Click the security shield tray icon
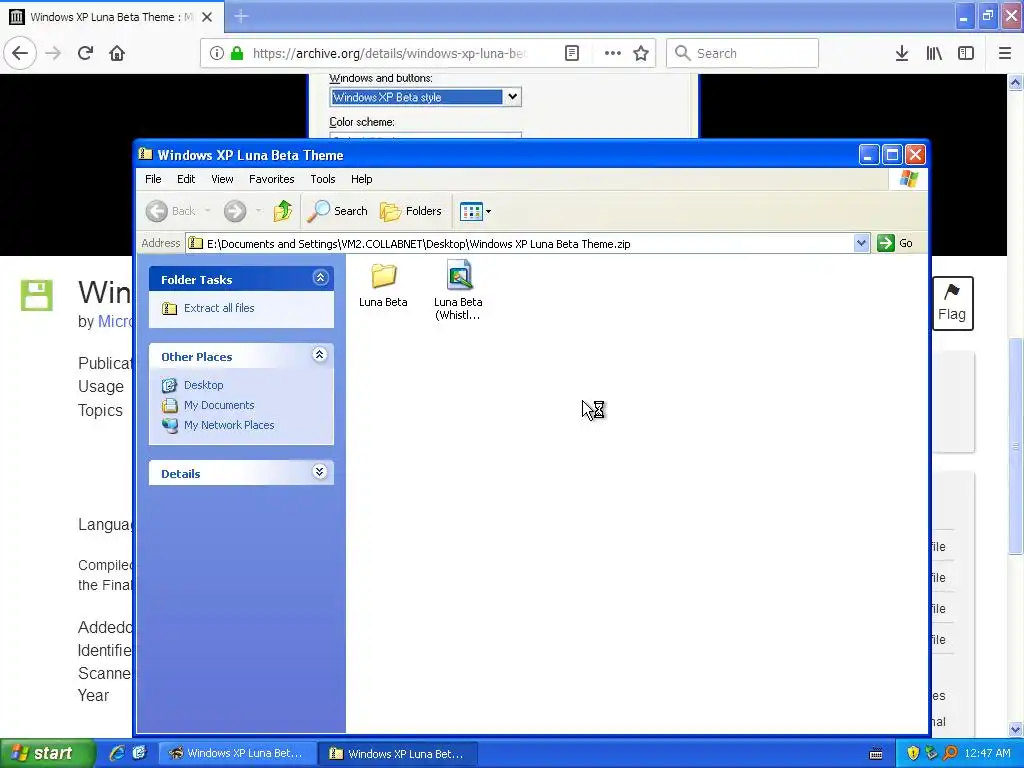The image size is (1024, 768). 913,754
